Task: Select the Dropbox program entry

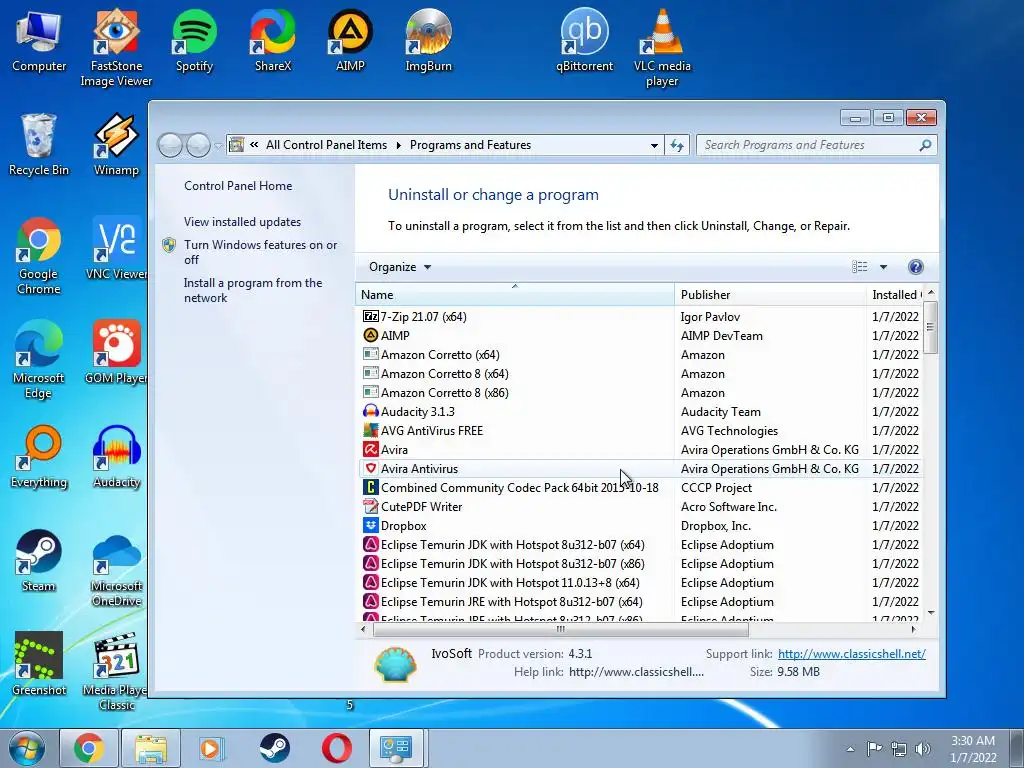Action: click(x=640, y=526)
